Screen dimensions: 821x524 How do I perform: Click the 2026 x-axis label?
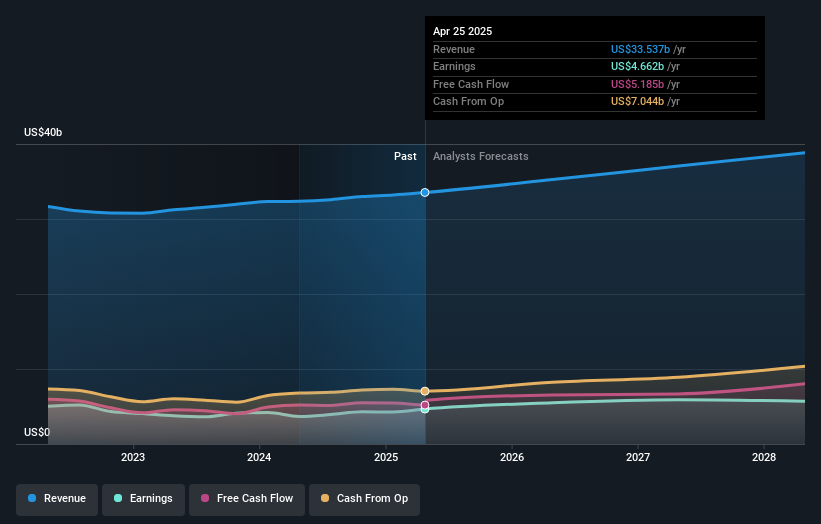512,457
